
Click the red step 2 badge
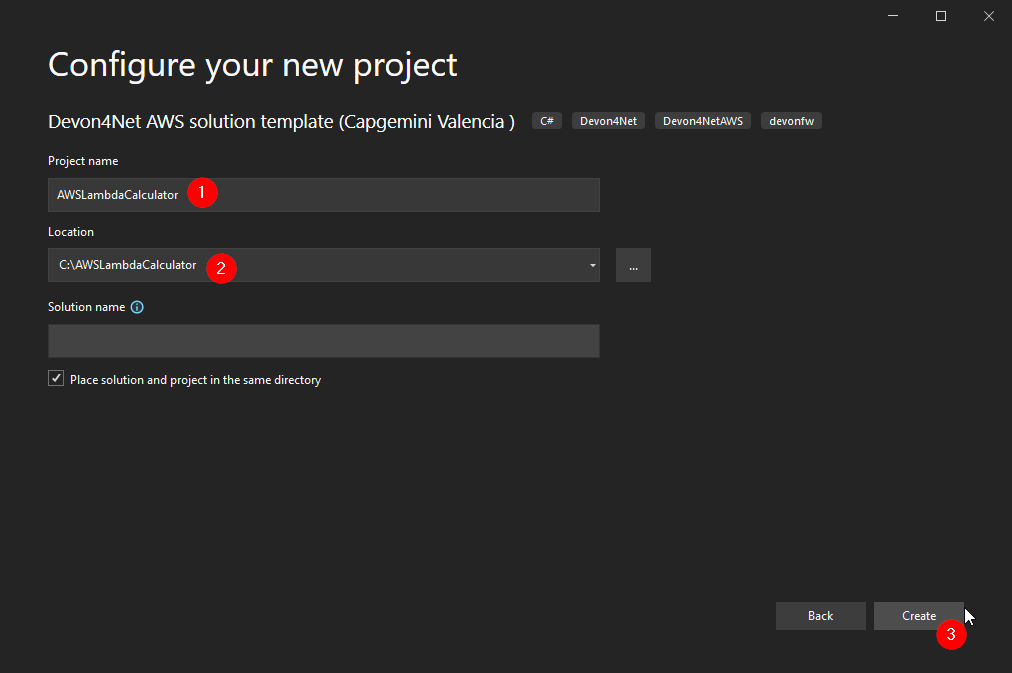click(x=221, y=268)
